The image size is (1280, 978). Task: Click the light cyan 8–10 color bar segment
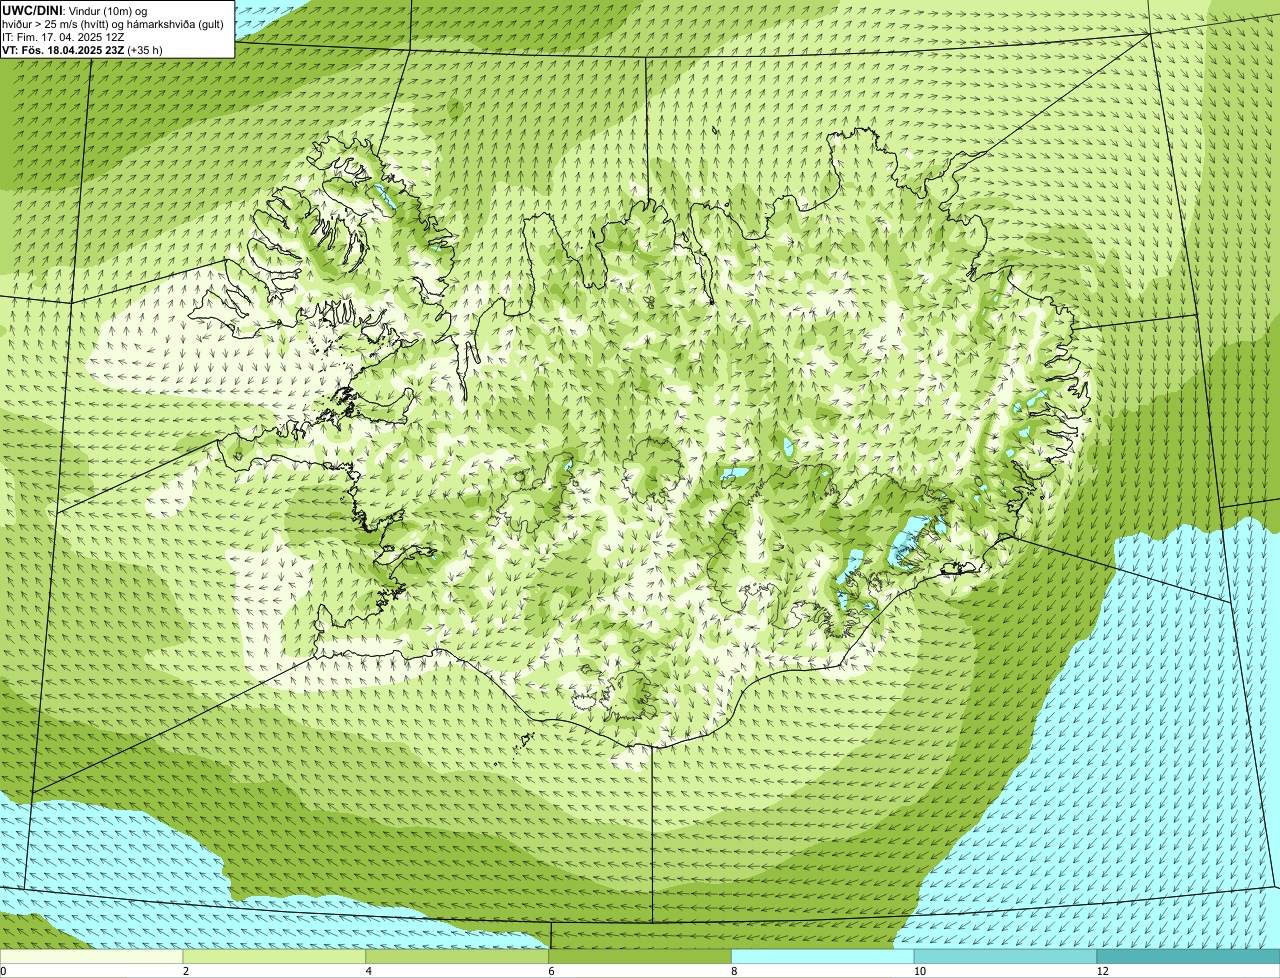pos(823,956)
